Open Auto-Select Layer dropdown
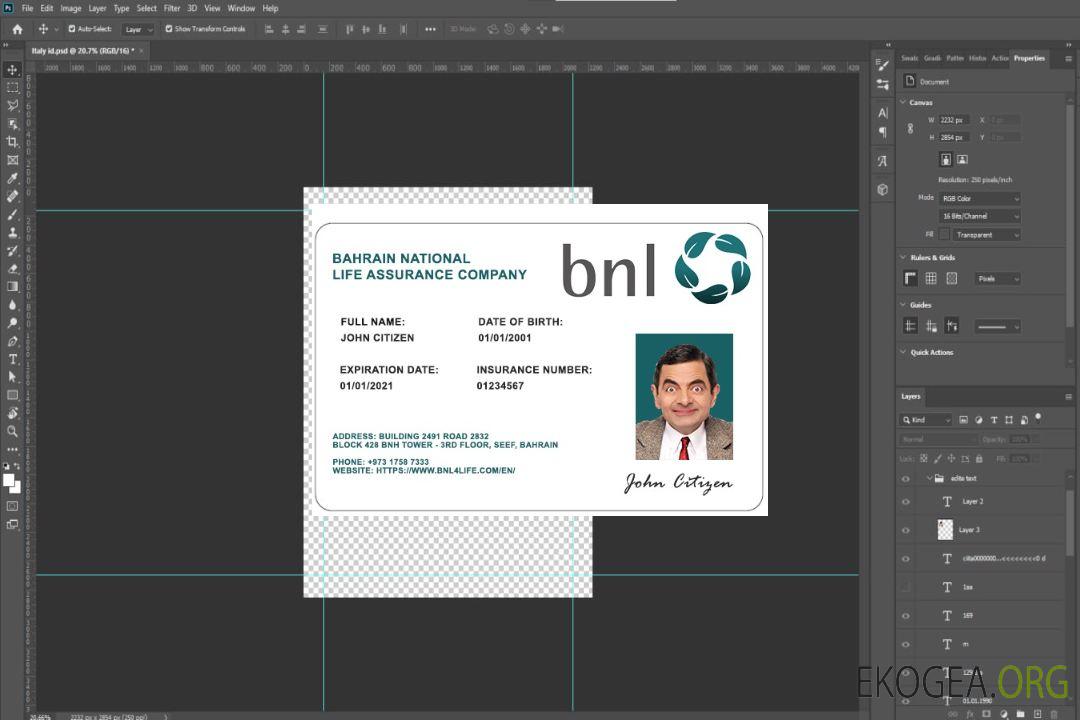Screen dimensions: 1080x720 click(138, 29)
